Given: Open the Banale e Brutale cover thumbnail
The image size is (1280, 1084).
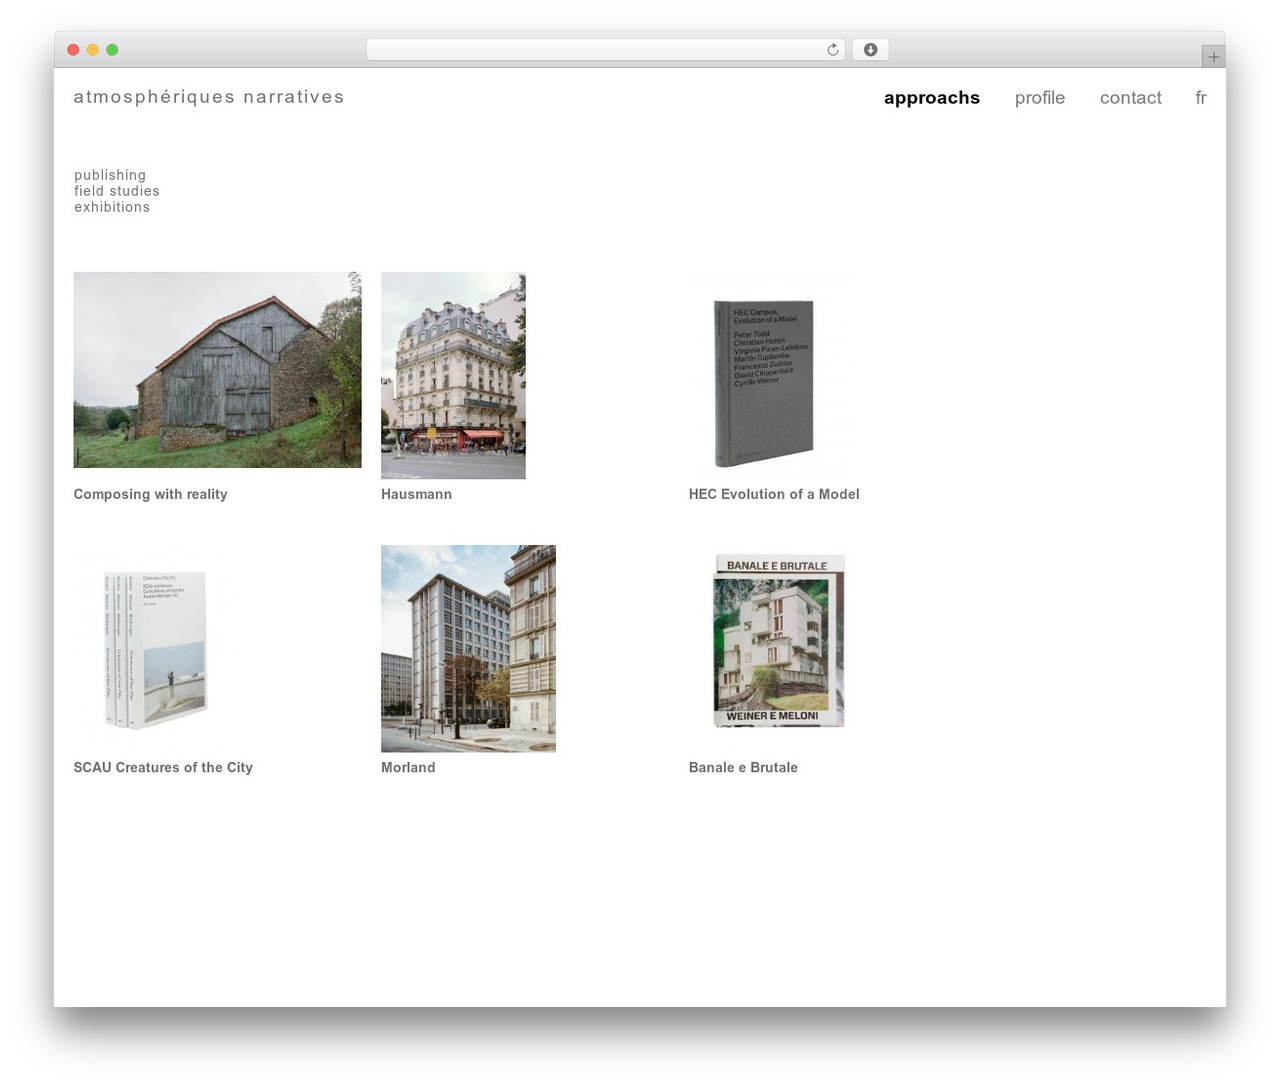Looking at the screenshot, I should coord(778,640).
